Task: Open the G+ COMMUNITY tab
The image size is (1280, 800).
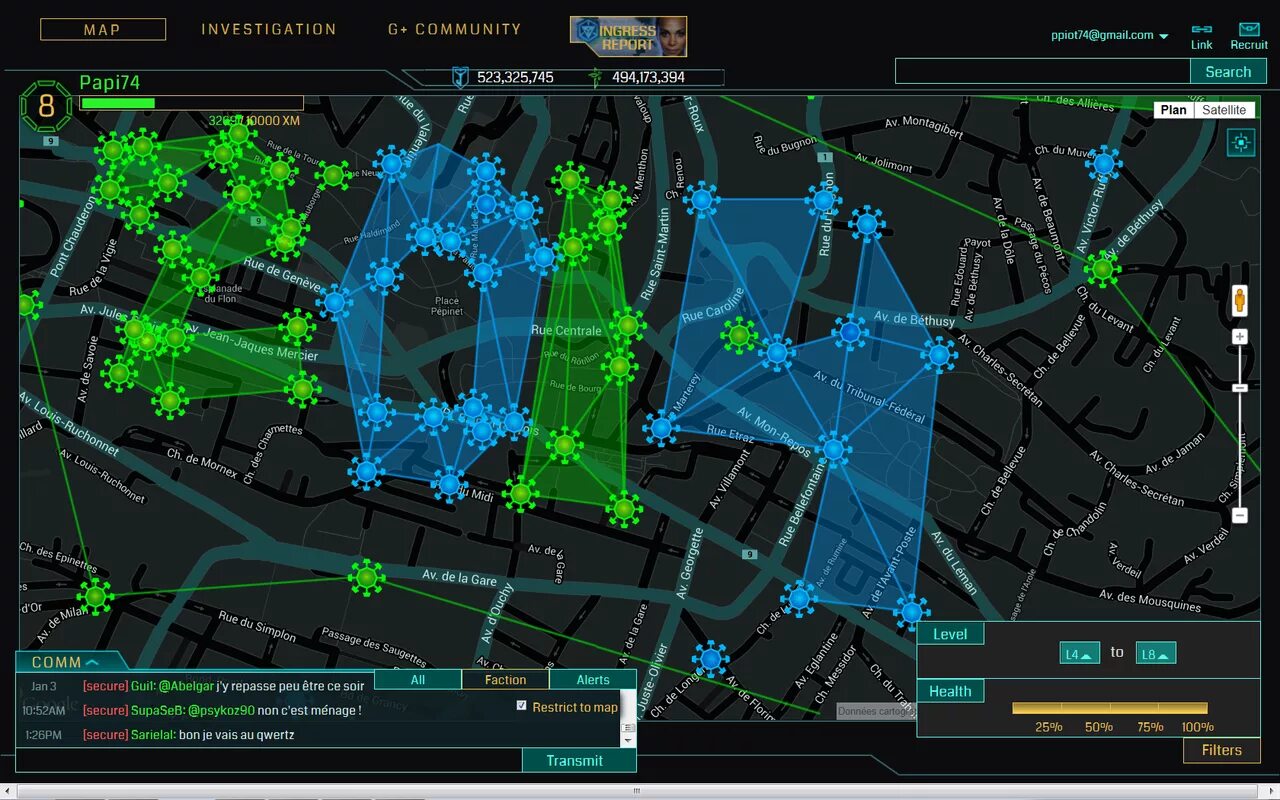Action: (455, 29)
